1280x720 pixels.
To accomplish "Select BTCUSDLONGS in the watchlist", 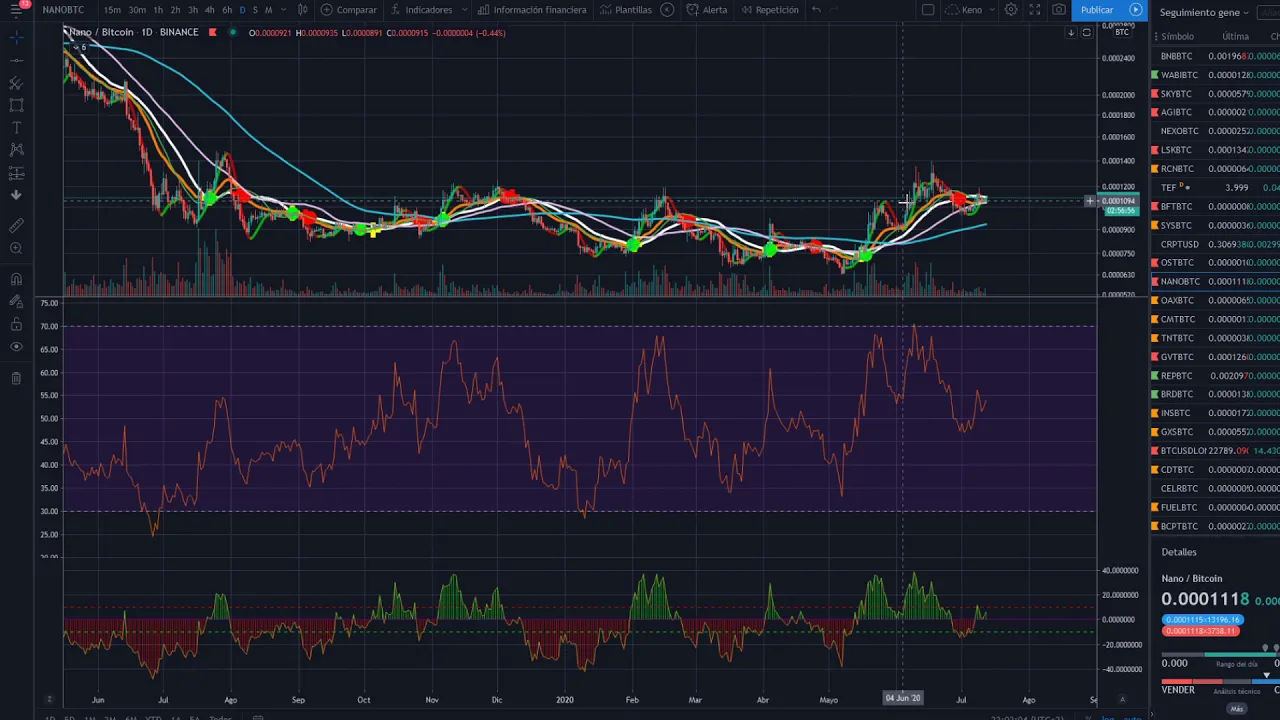I will [1215, 450].
